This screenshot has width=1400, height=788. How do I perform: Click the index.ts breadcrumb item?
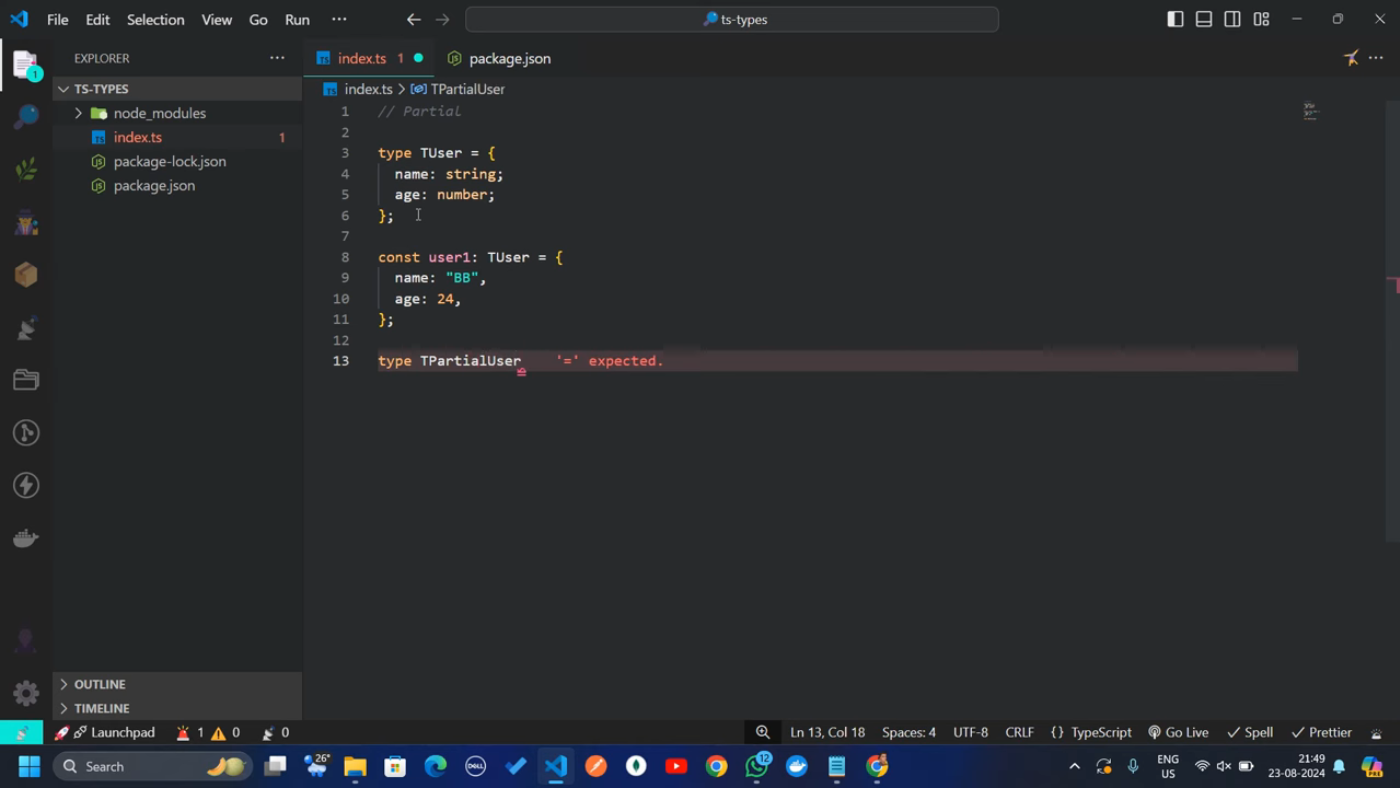point(358,89)
